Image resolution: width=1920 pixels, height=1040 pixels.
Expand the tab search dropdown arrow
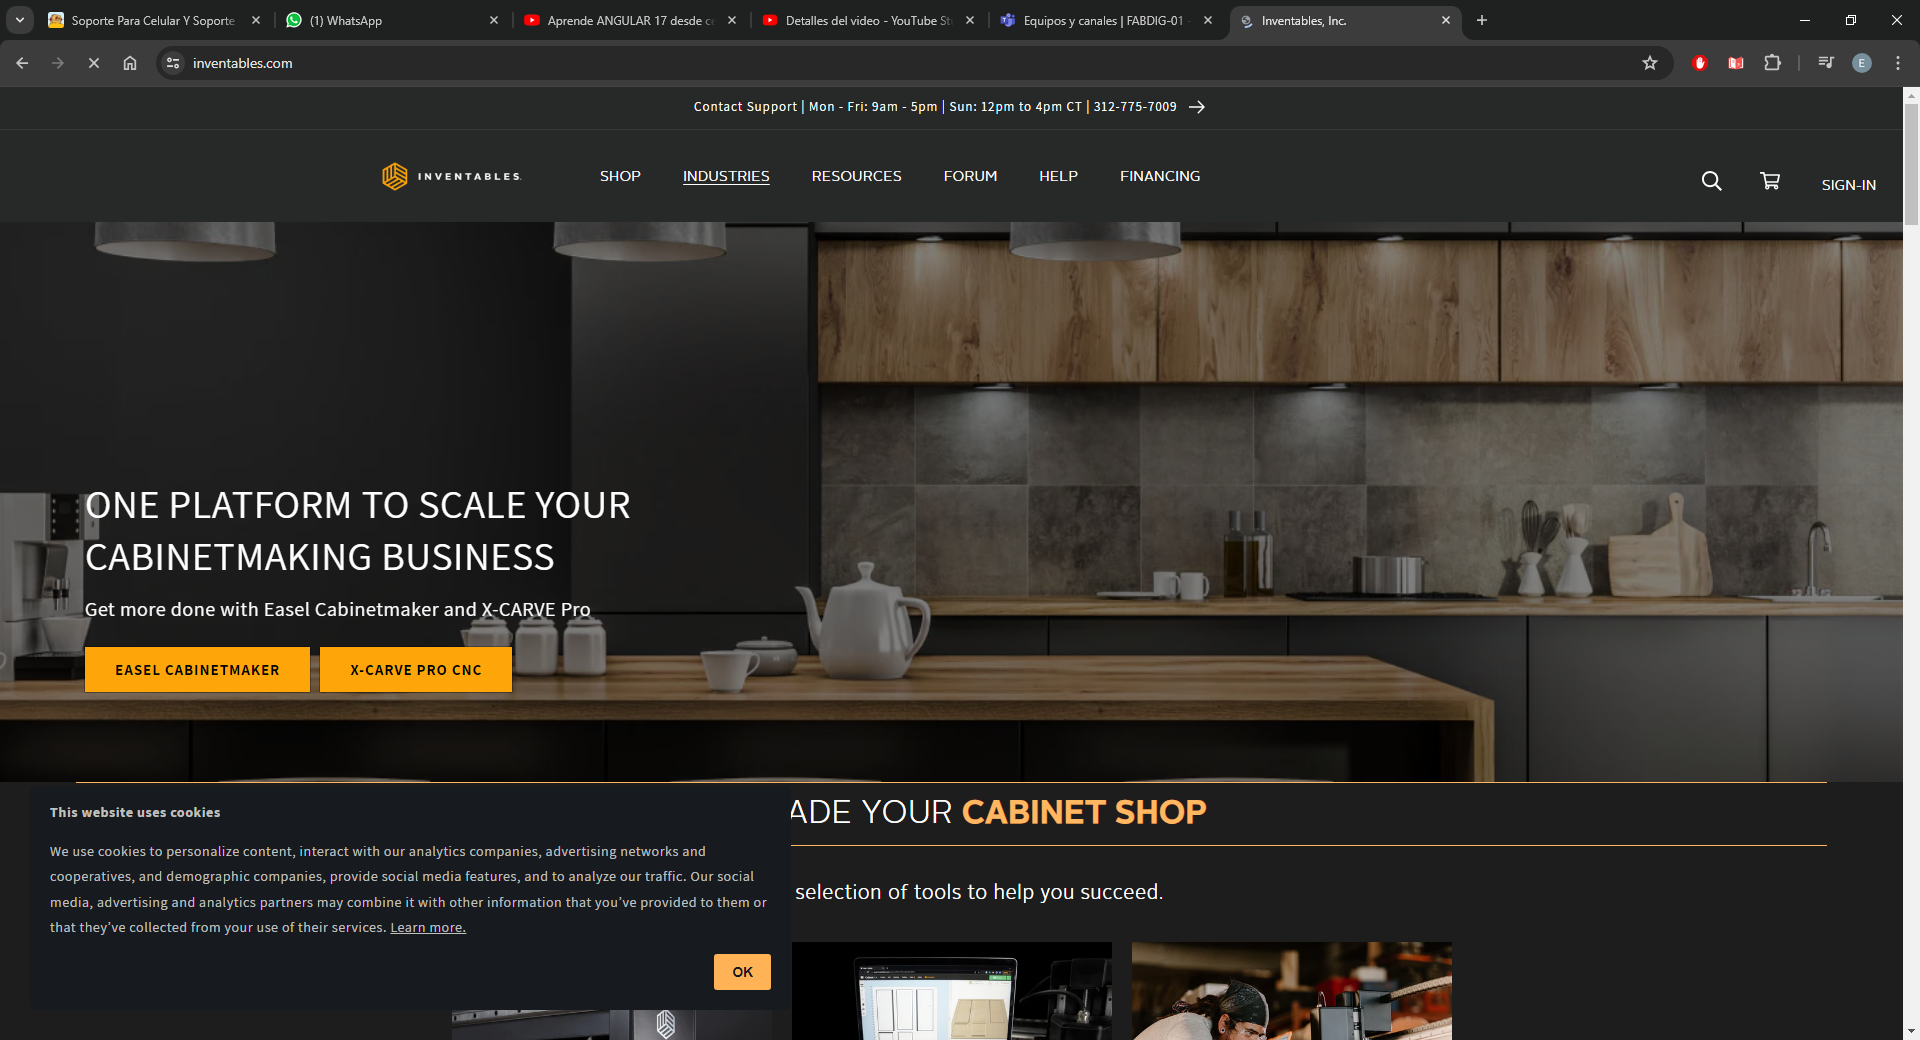[20, 20]
